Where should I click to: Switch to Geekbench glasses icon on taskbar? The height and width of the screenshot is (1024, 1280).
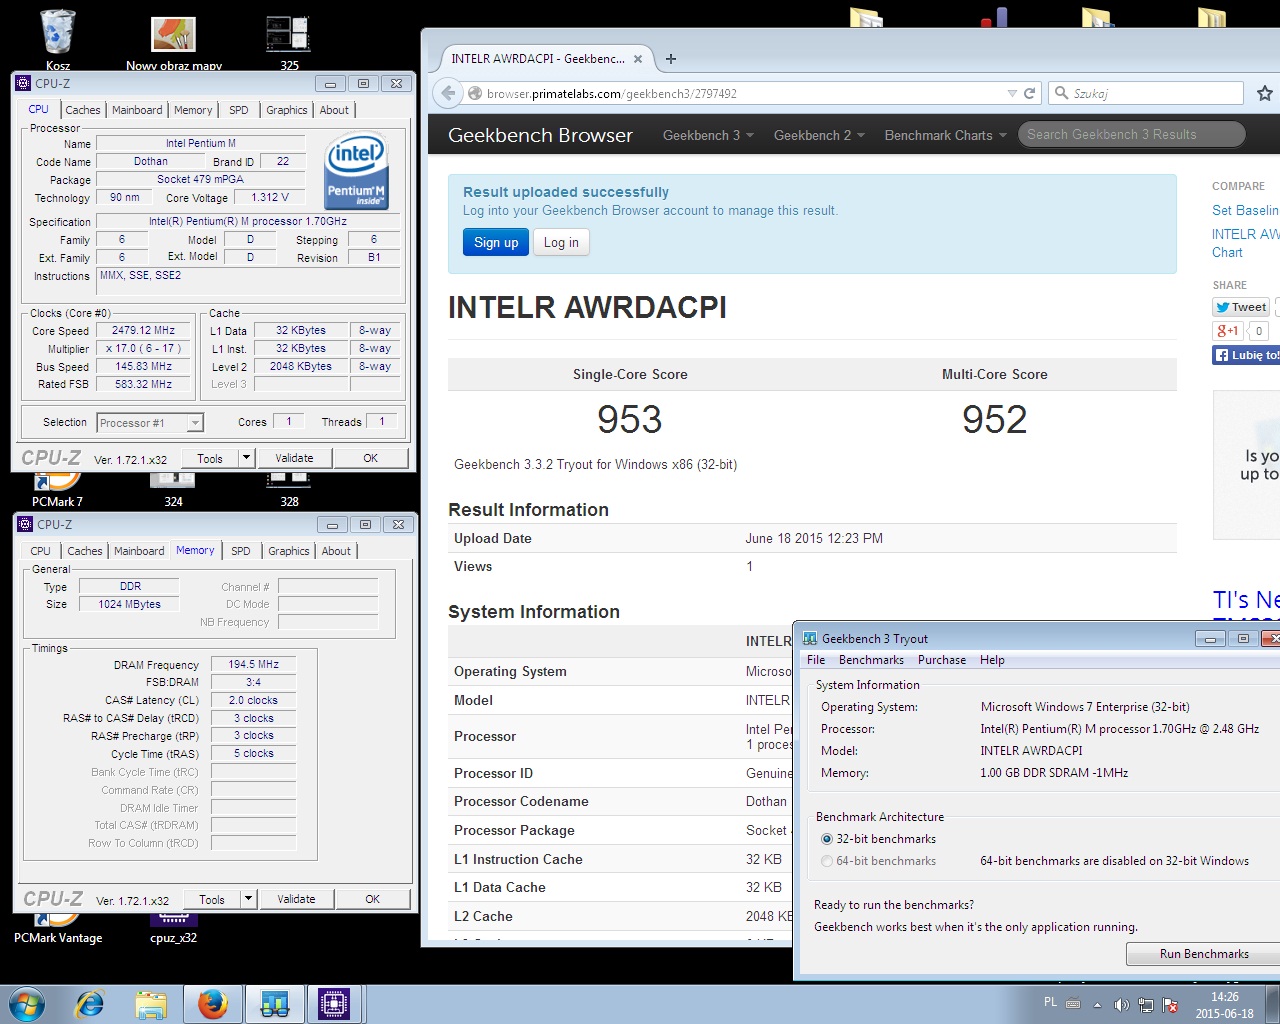coord(274,1004)
